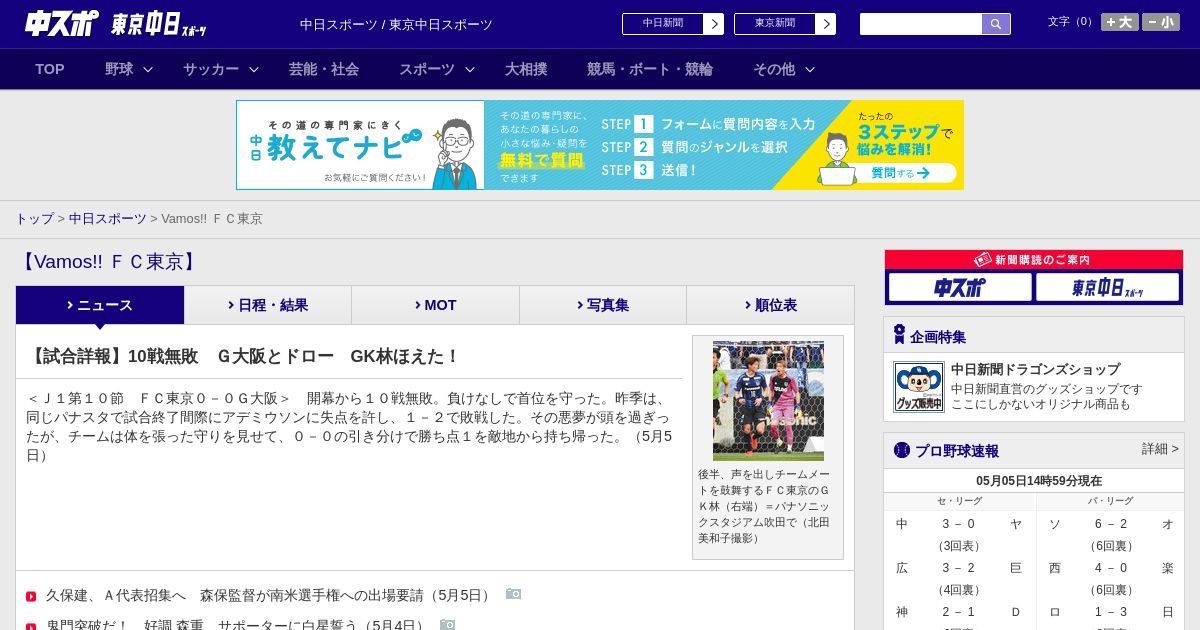
Task: Click ソ 6－2 オ score row
Action: (1111, 524)
